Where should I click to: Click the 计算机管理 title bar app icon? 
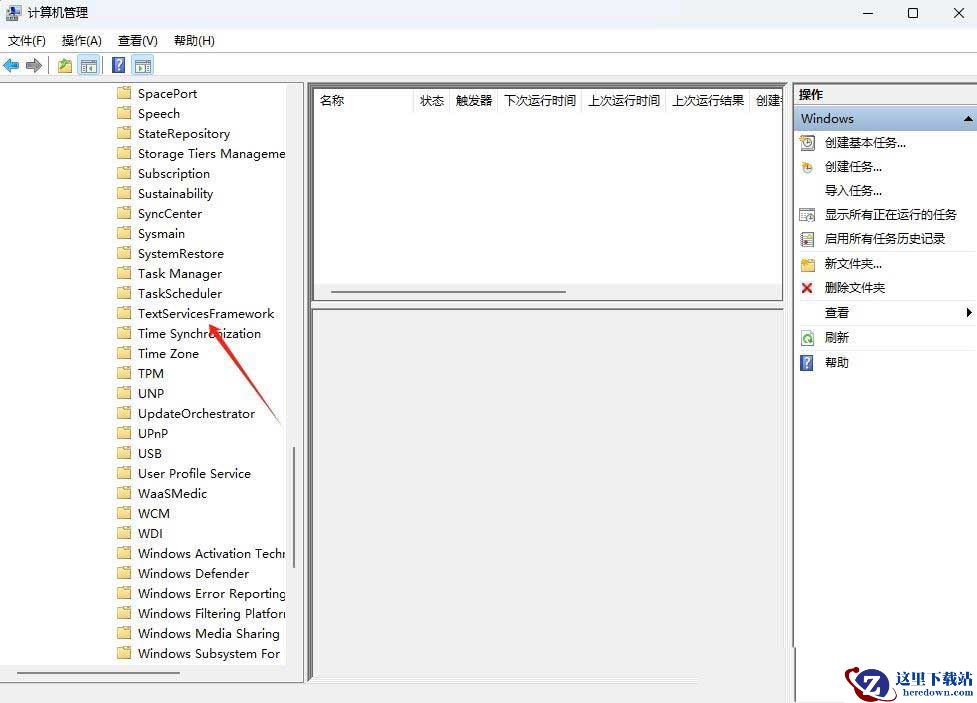[13, 12]
